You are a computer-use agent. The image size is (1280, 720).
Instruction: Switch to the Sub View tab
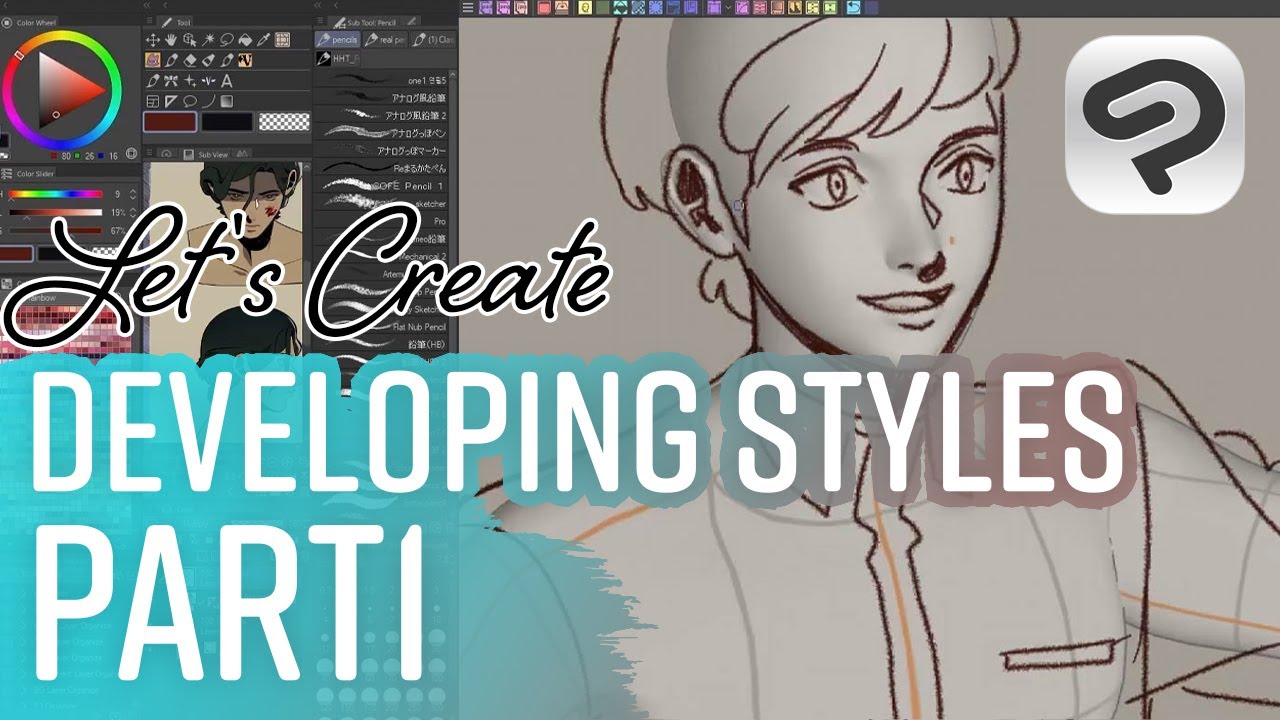pyautogui.click(x=205, y=154)
